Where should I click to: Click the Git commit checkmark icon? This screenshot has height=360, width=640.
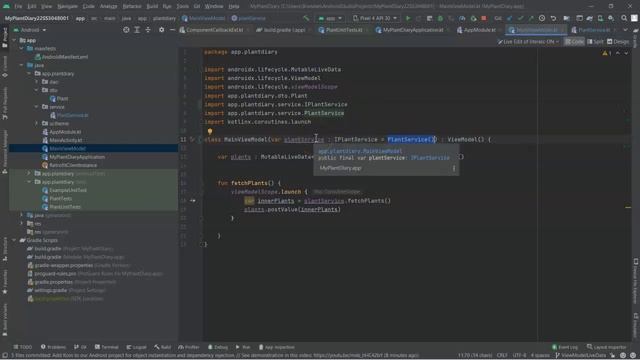[x=520, y=18]
